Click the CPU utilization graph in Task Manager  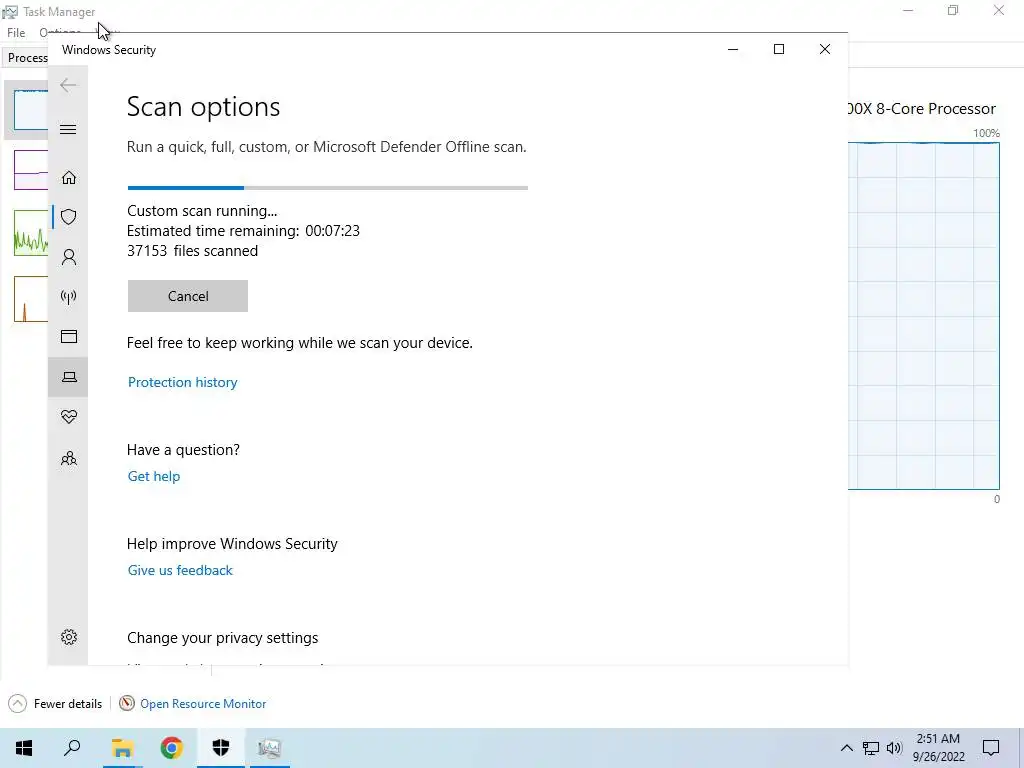[923, 315]
